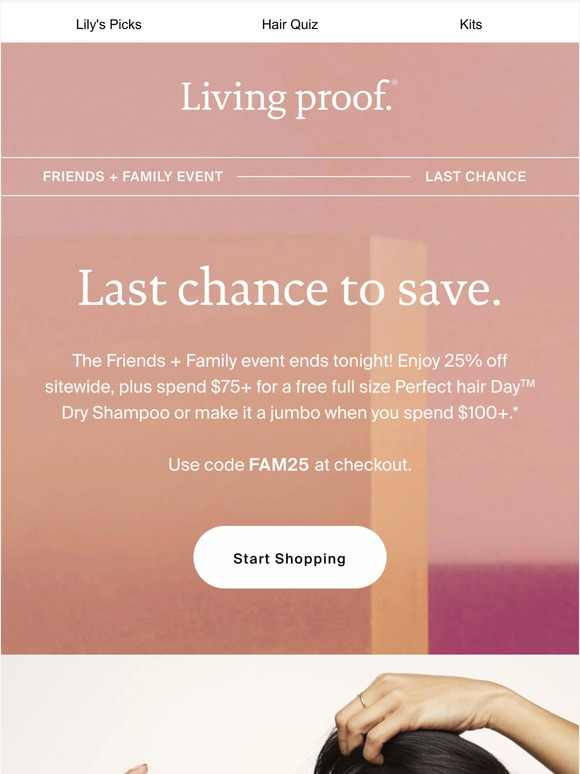This screenshot has height=774, width=580.
Task: Click the orange pillar in the hero background
Action: coord(398,444)
